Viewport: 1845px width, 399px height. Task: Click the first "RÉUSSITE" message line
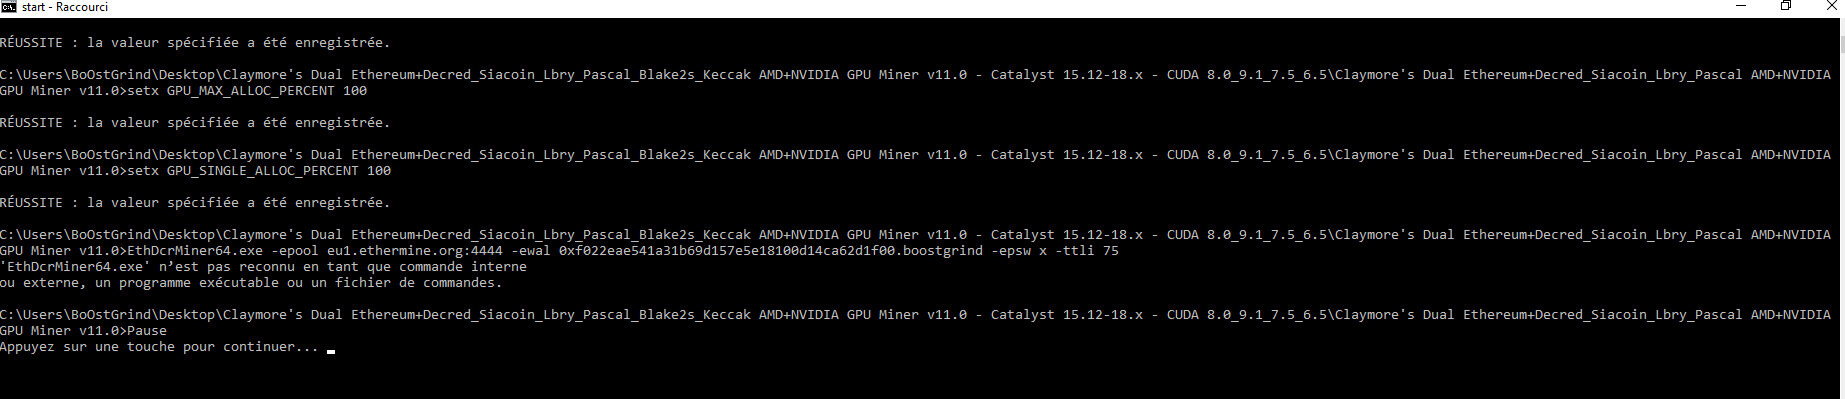coord(195,43)
